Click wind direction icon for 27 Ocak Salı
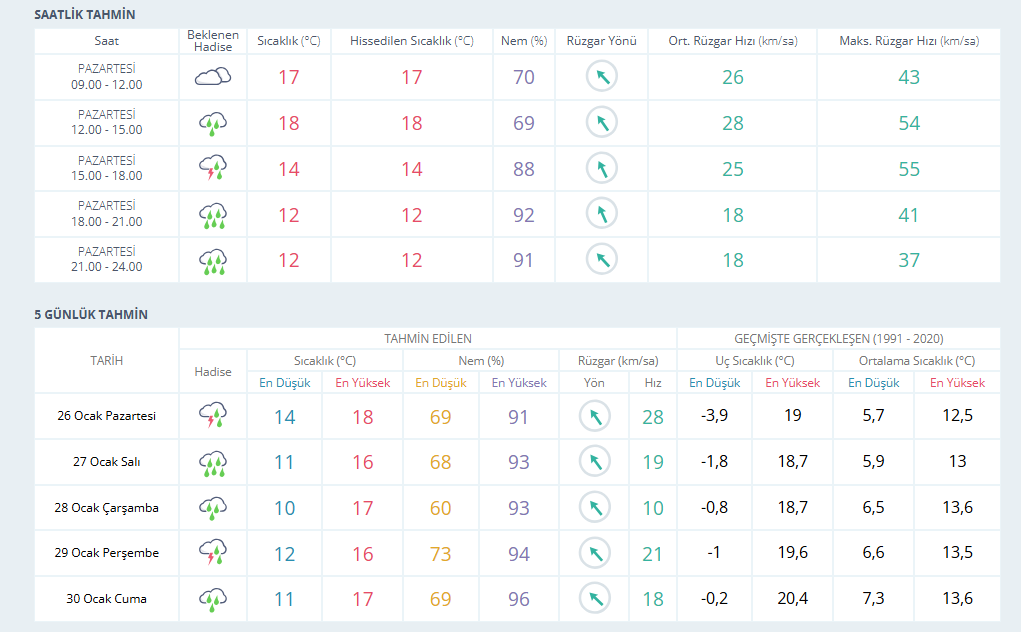 coord(595,461)
